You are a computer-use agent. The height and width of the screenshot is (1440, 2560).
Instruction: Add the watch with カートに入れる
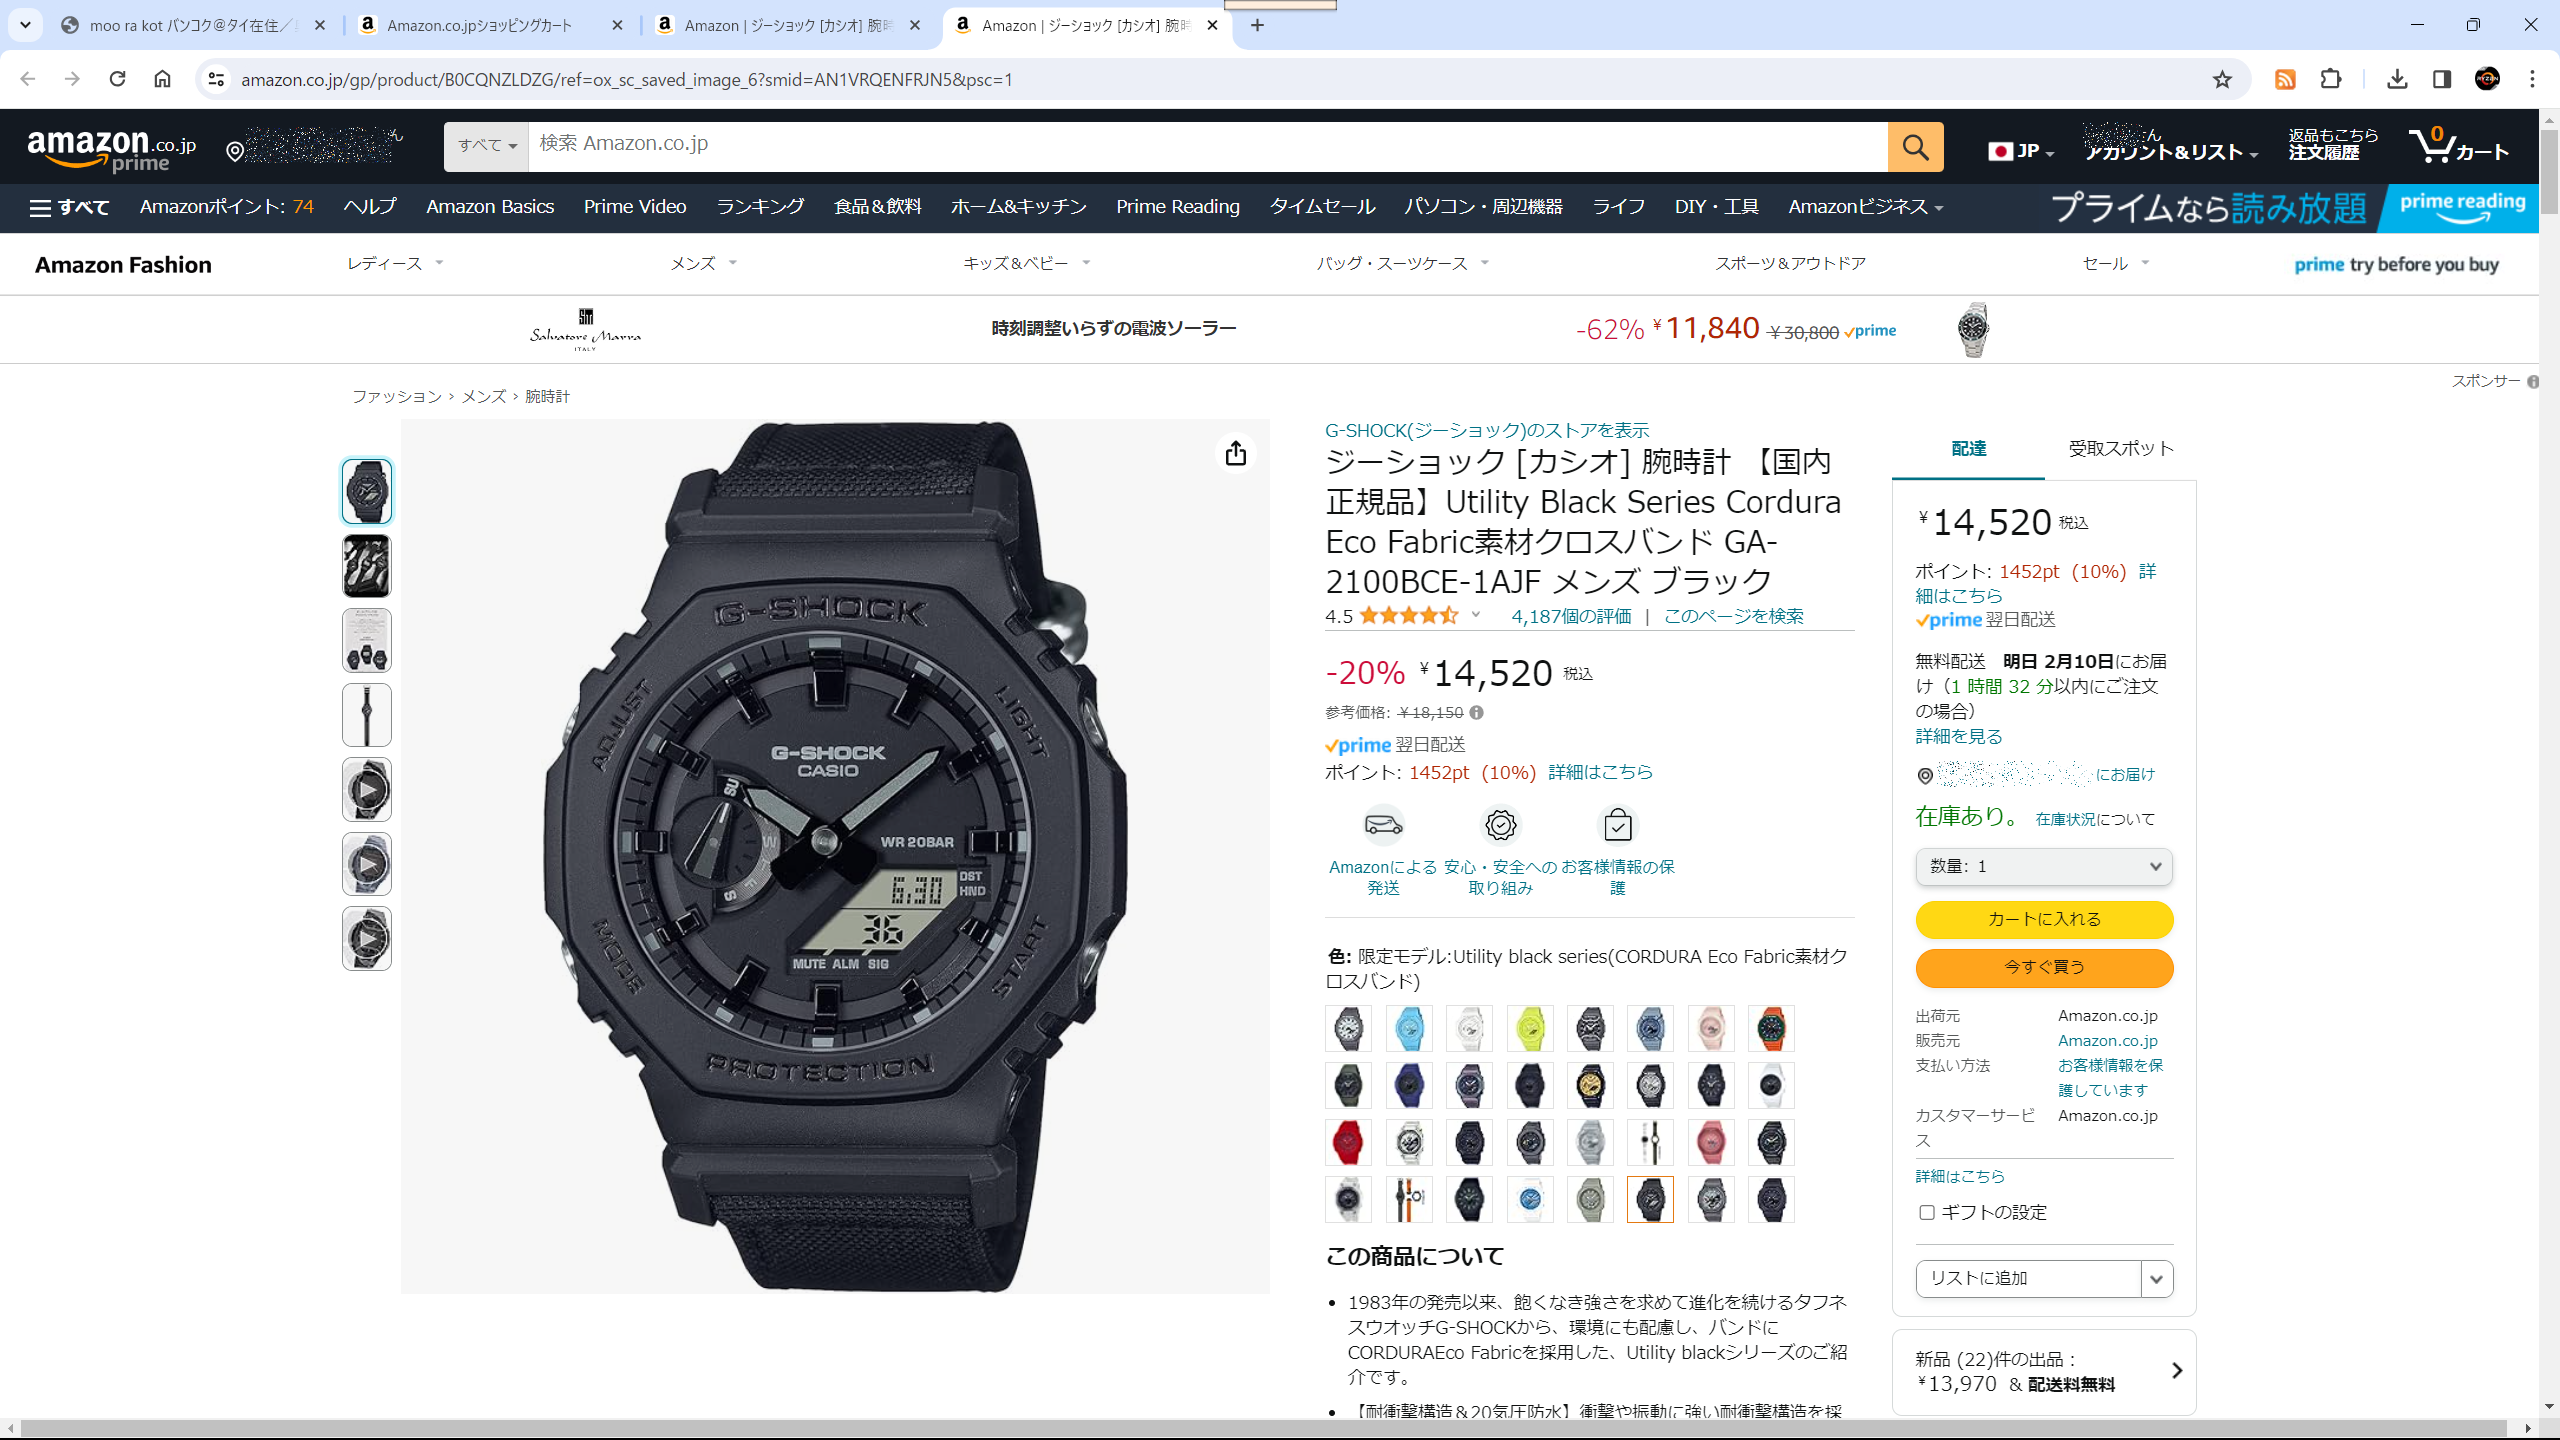coord(2044,919)
